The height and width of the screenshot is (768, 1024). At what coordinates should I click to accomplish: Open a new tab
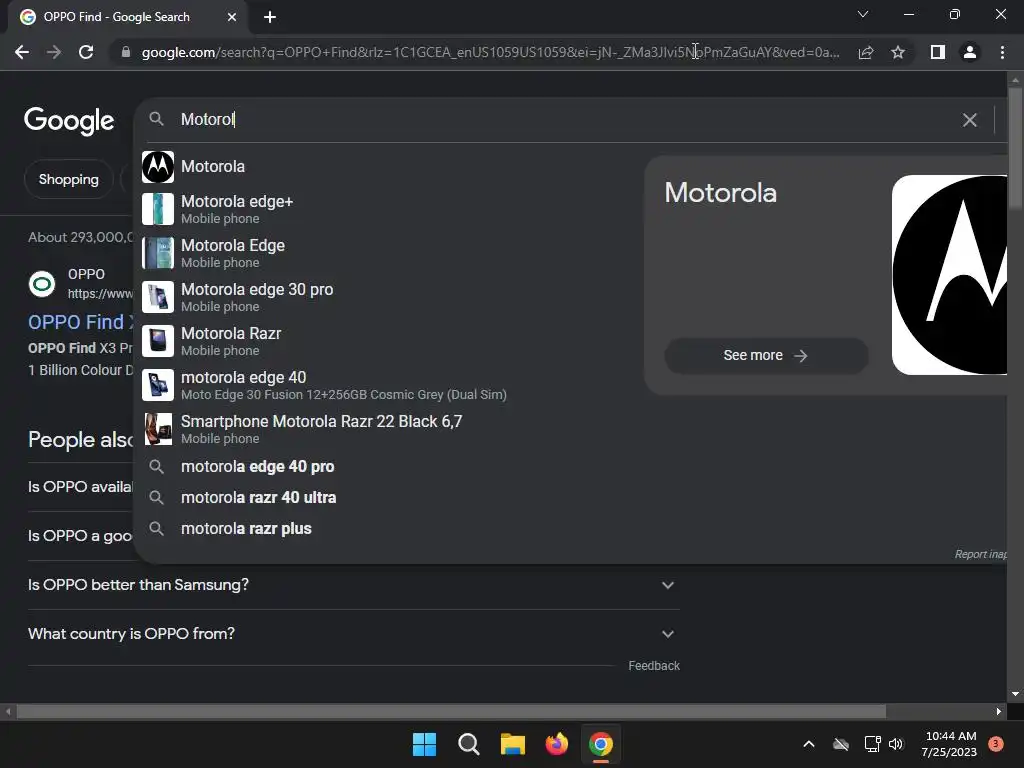click(x=270, y=17)
